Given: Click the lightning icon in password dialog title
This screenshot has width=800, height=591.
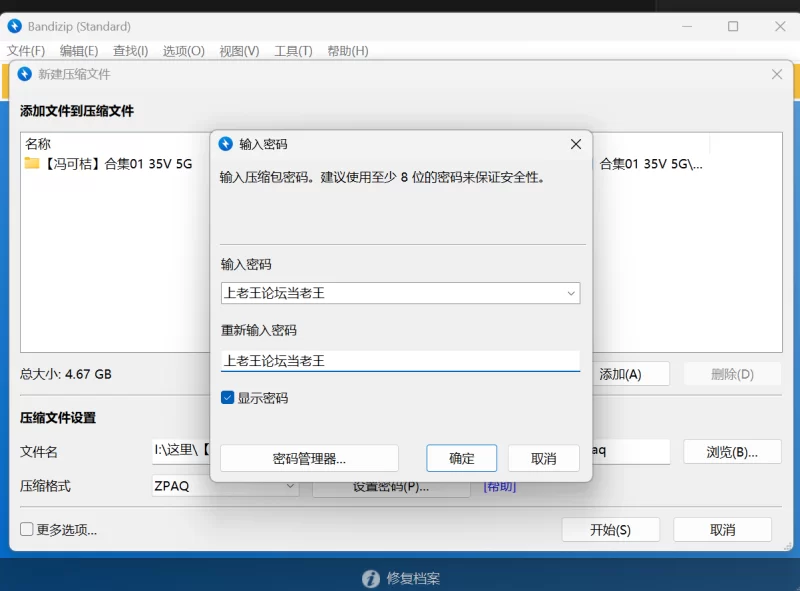Looking at the screenshot, I should [x=225, y=144].
